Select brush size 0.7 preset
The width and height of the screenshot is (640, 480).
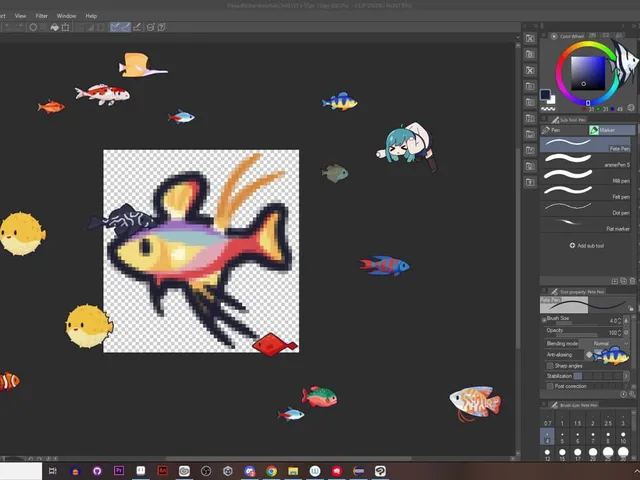coord(547,420)
